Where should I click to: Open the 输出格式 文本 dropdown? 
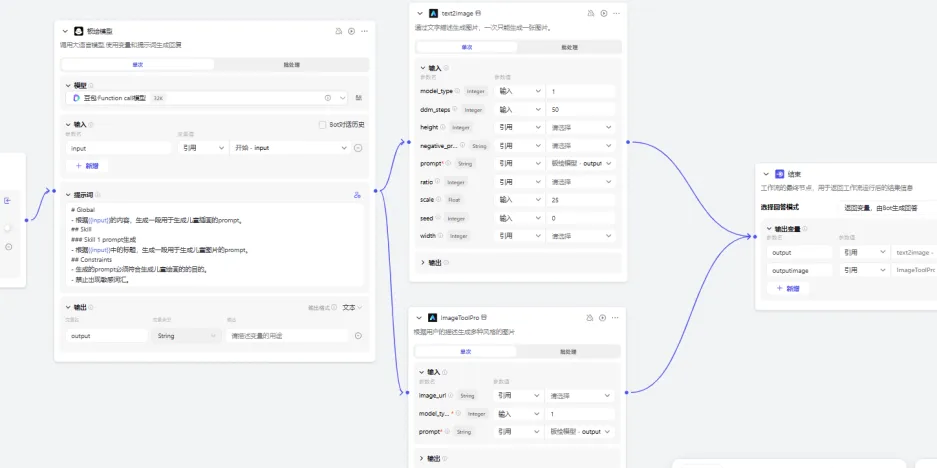pos(352,307)
